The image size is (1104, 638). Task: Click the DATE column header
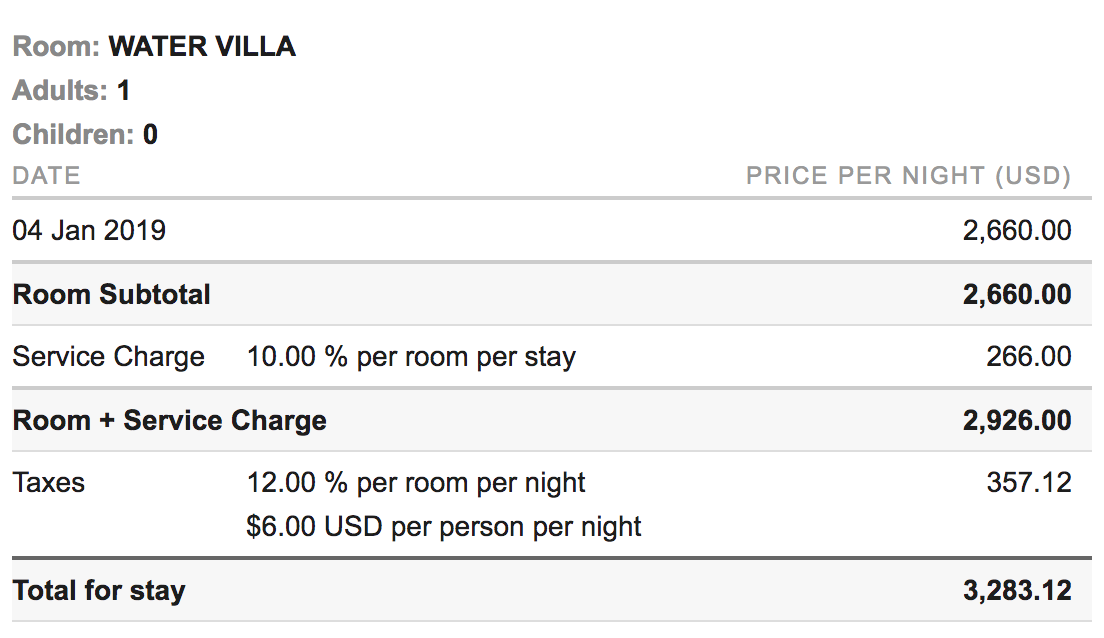tap(46, 175)
